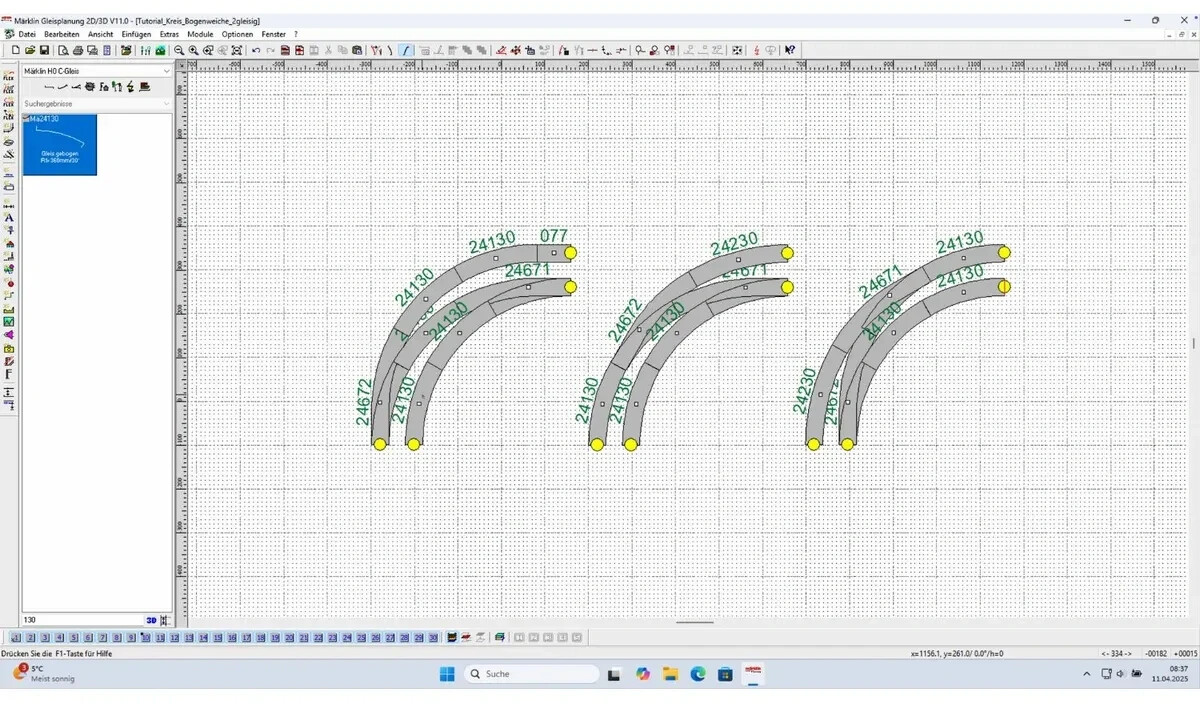
Task: Click the green layers icon in bottom toolbar
Action: 499,637
